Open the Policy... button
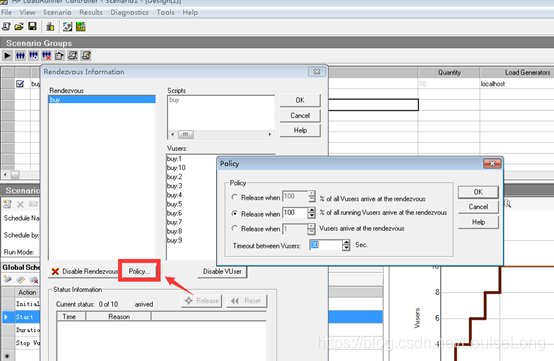554x361 pixels. pyautogui.click(x=139, y=271)
